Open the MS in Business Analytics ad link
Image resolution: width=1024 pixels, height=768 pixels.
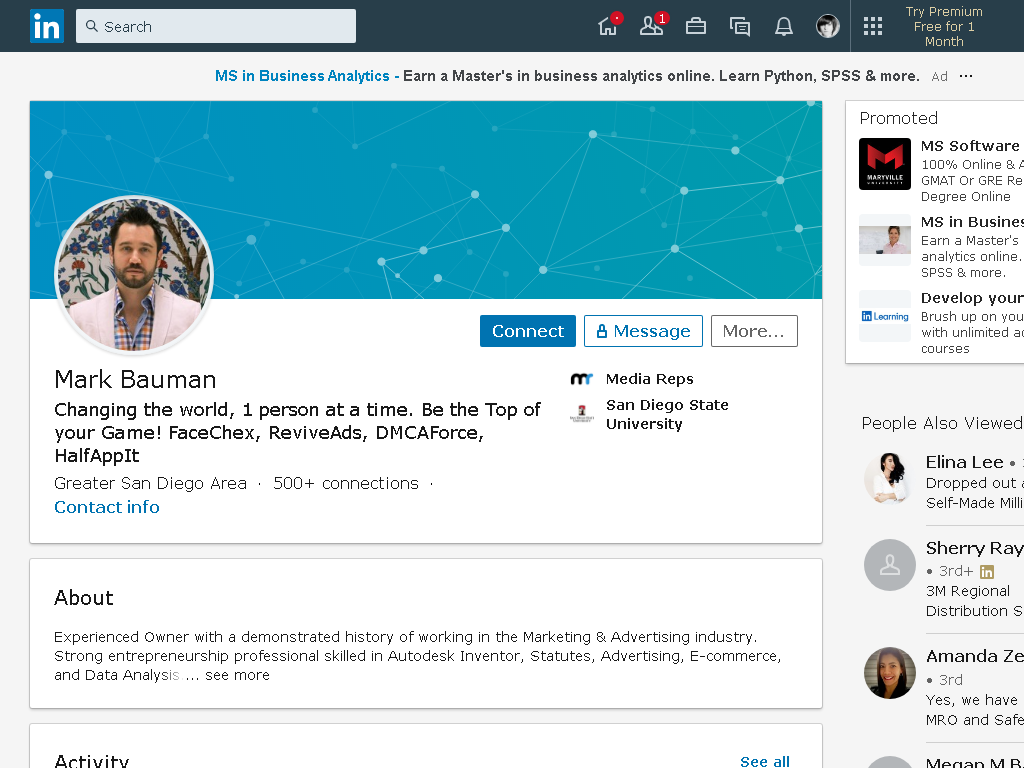coord(302,76)
